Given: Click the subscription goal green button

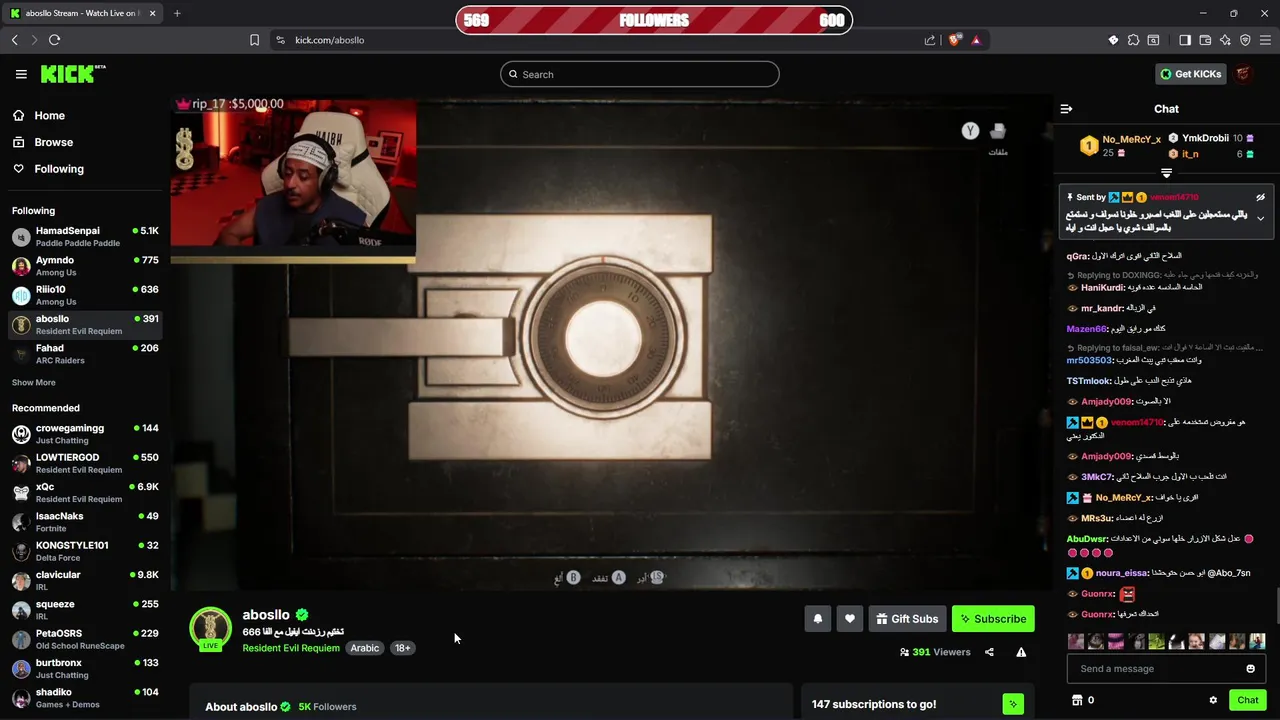Looking at the screenshot, I should (x=1013, y=704).
